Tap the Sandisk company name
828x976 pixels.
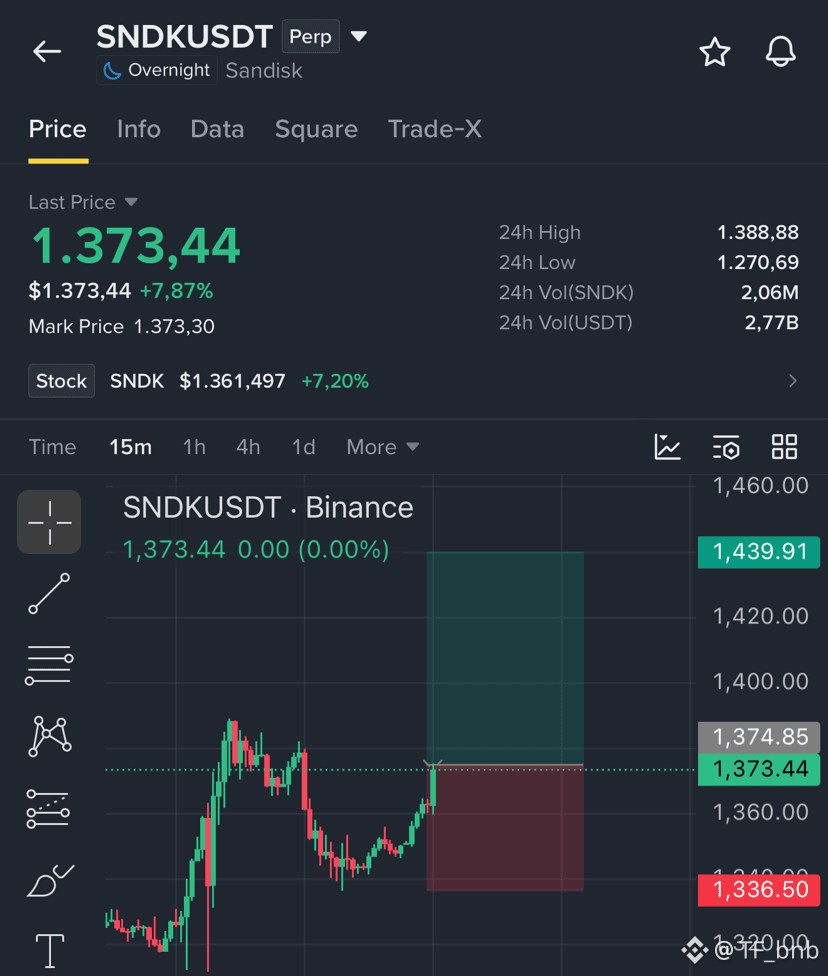[263, 70]
